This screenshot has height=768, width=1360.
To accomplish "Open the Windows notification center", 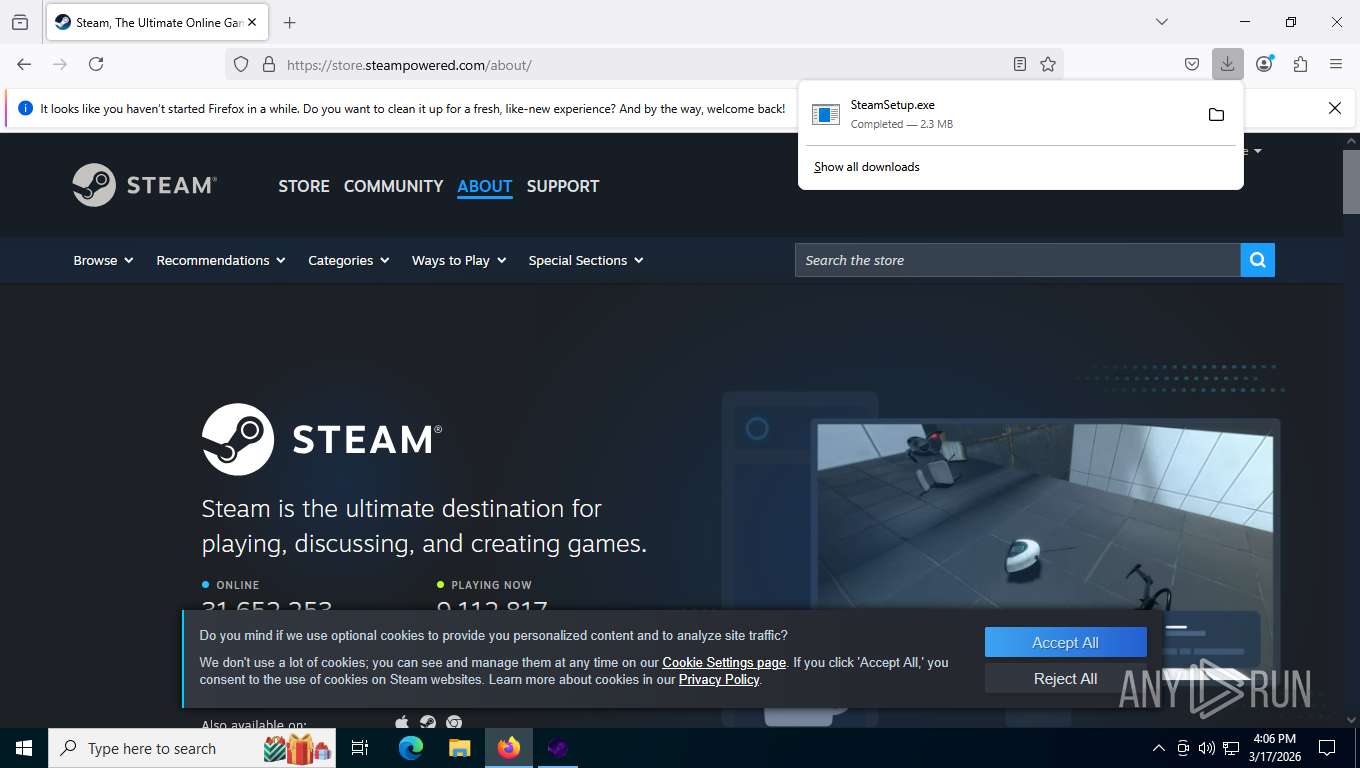I will point(1327,748).
